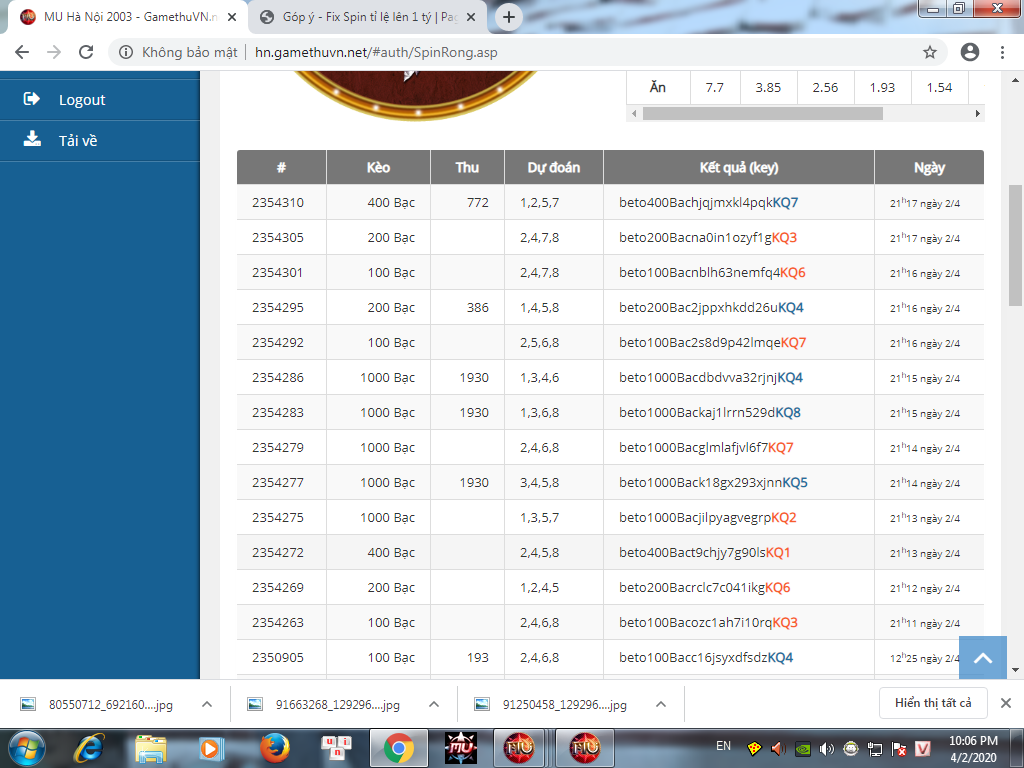Open the Chrome profile avatar icon
The height and width of the screenshot is (768, 1024).
pyautogui.click(x=969, y=52)
